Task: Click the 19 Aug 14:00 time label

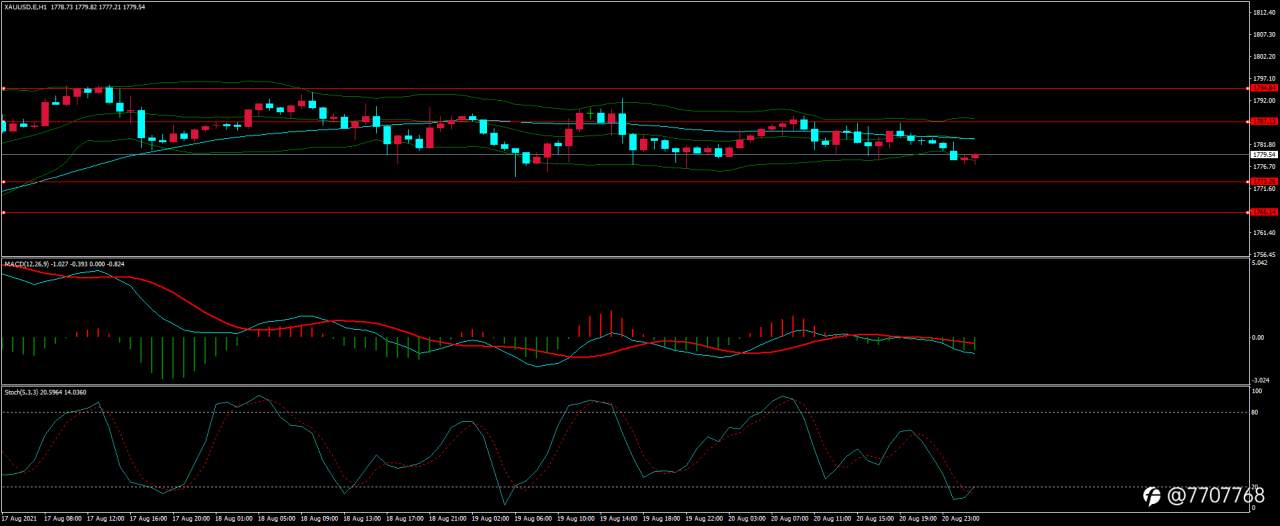Action: click(618, 520)
